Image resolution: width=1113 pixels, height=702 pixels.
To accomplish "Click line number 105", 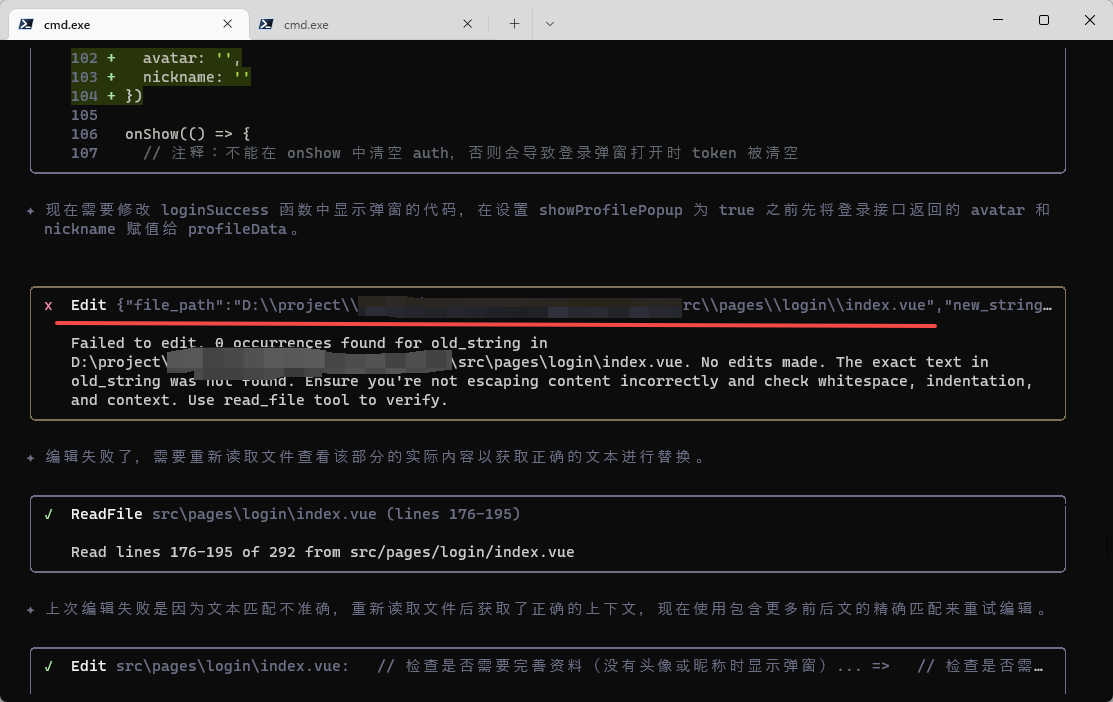I will [84, 115].
